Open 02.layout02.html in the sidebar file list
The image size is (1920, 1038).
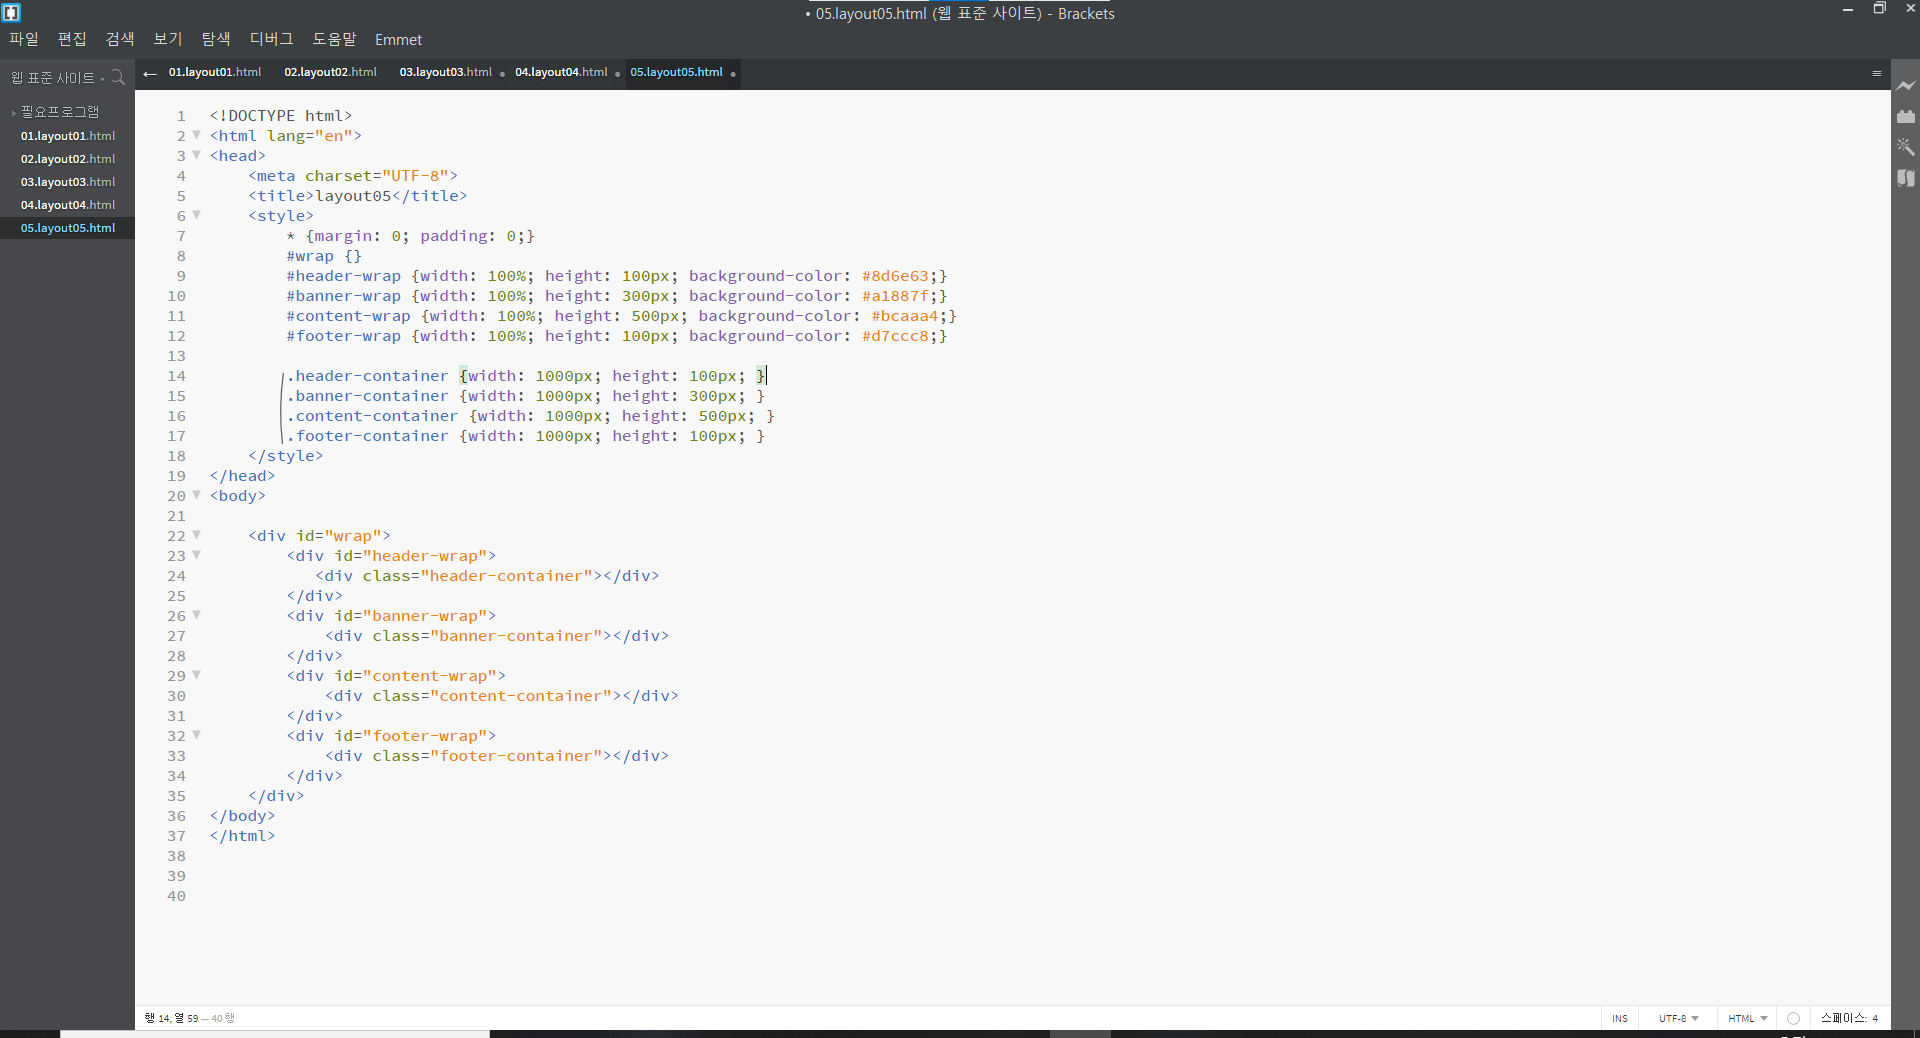click(x=68, y=159)
